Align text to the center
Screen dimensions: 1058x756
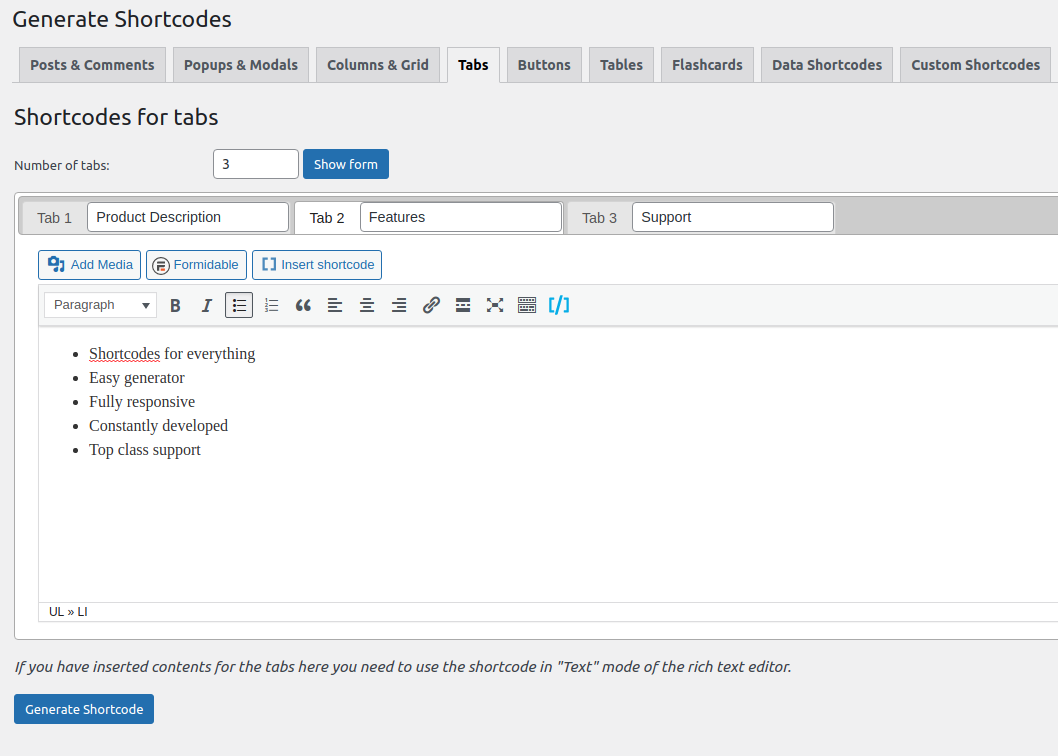click(x=367, y=305)
